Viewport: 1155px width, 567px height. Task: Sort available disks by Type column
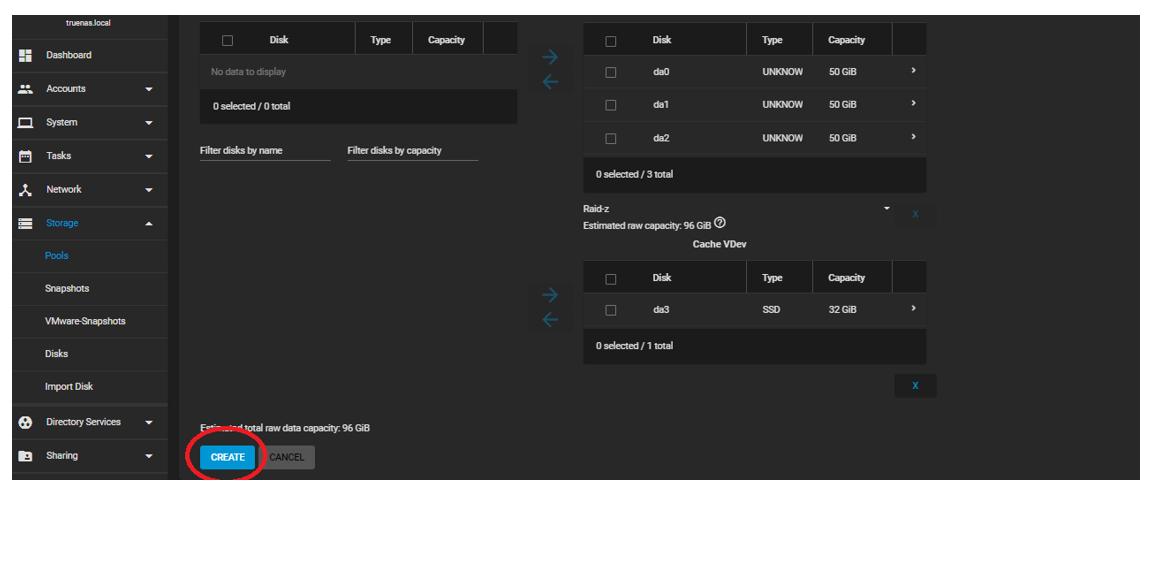click(x=381, y=40)
